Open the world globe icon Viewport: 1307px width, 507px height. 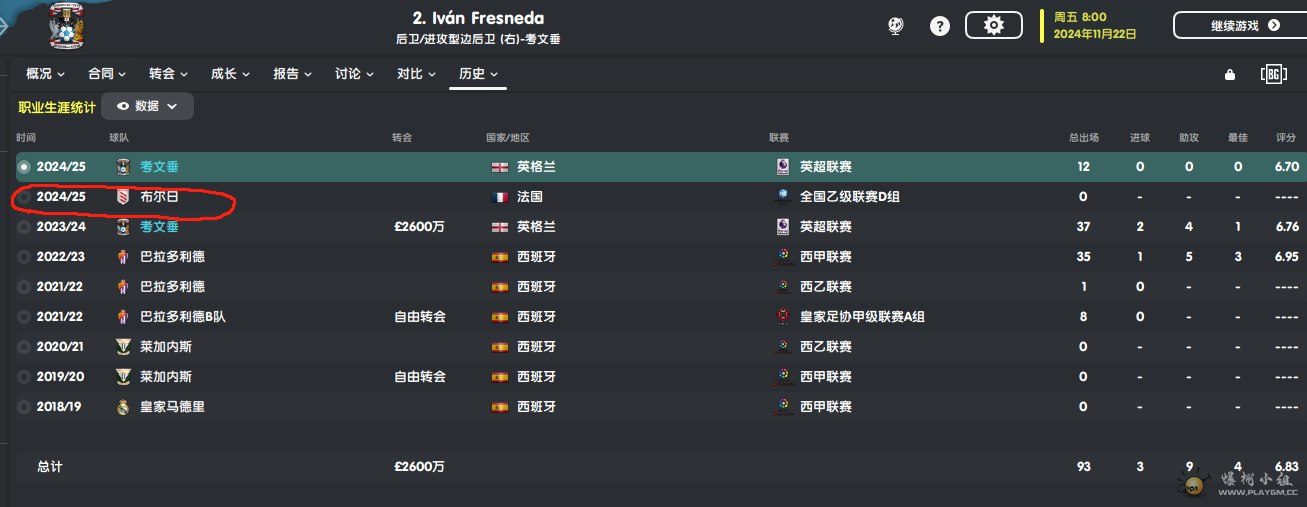[896, 26]
